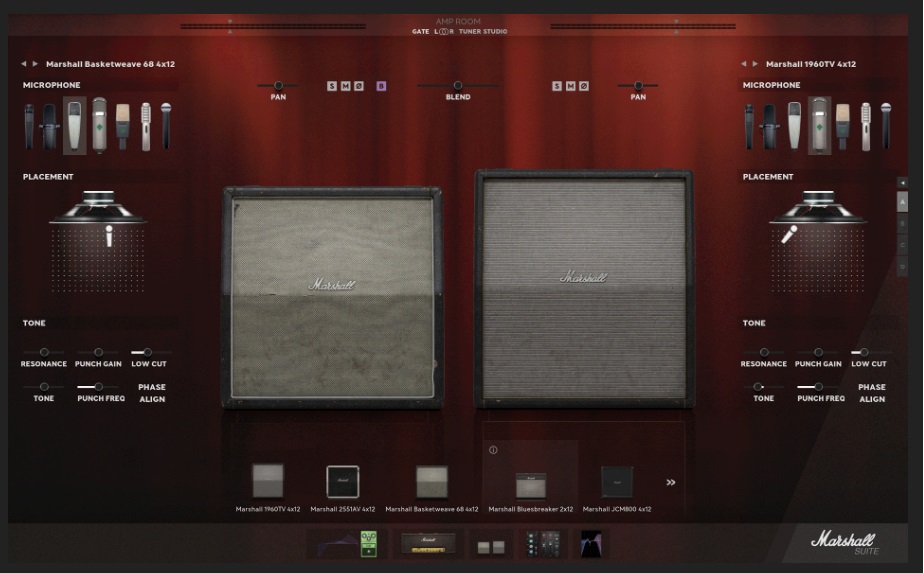Click the BLEND slider
The height and width of the screenshot is (573, 924).
click(458, 85)
